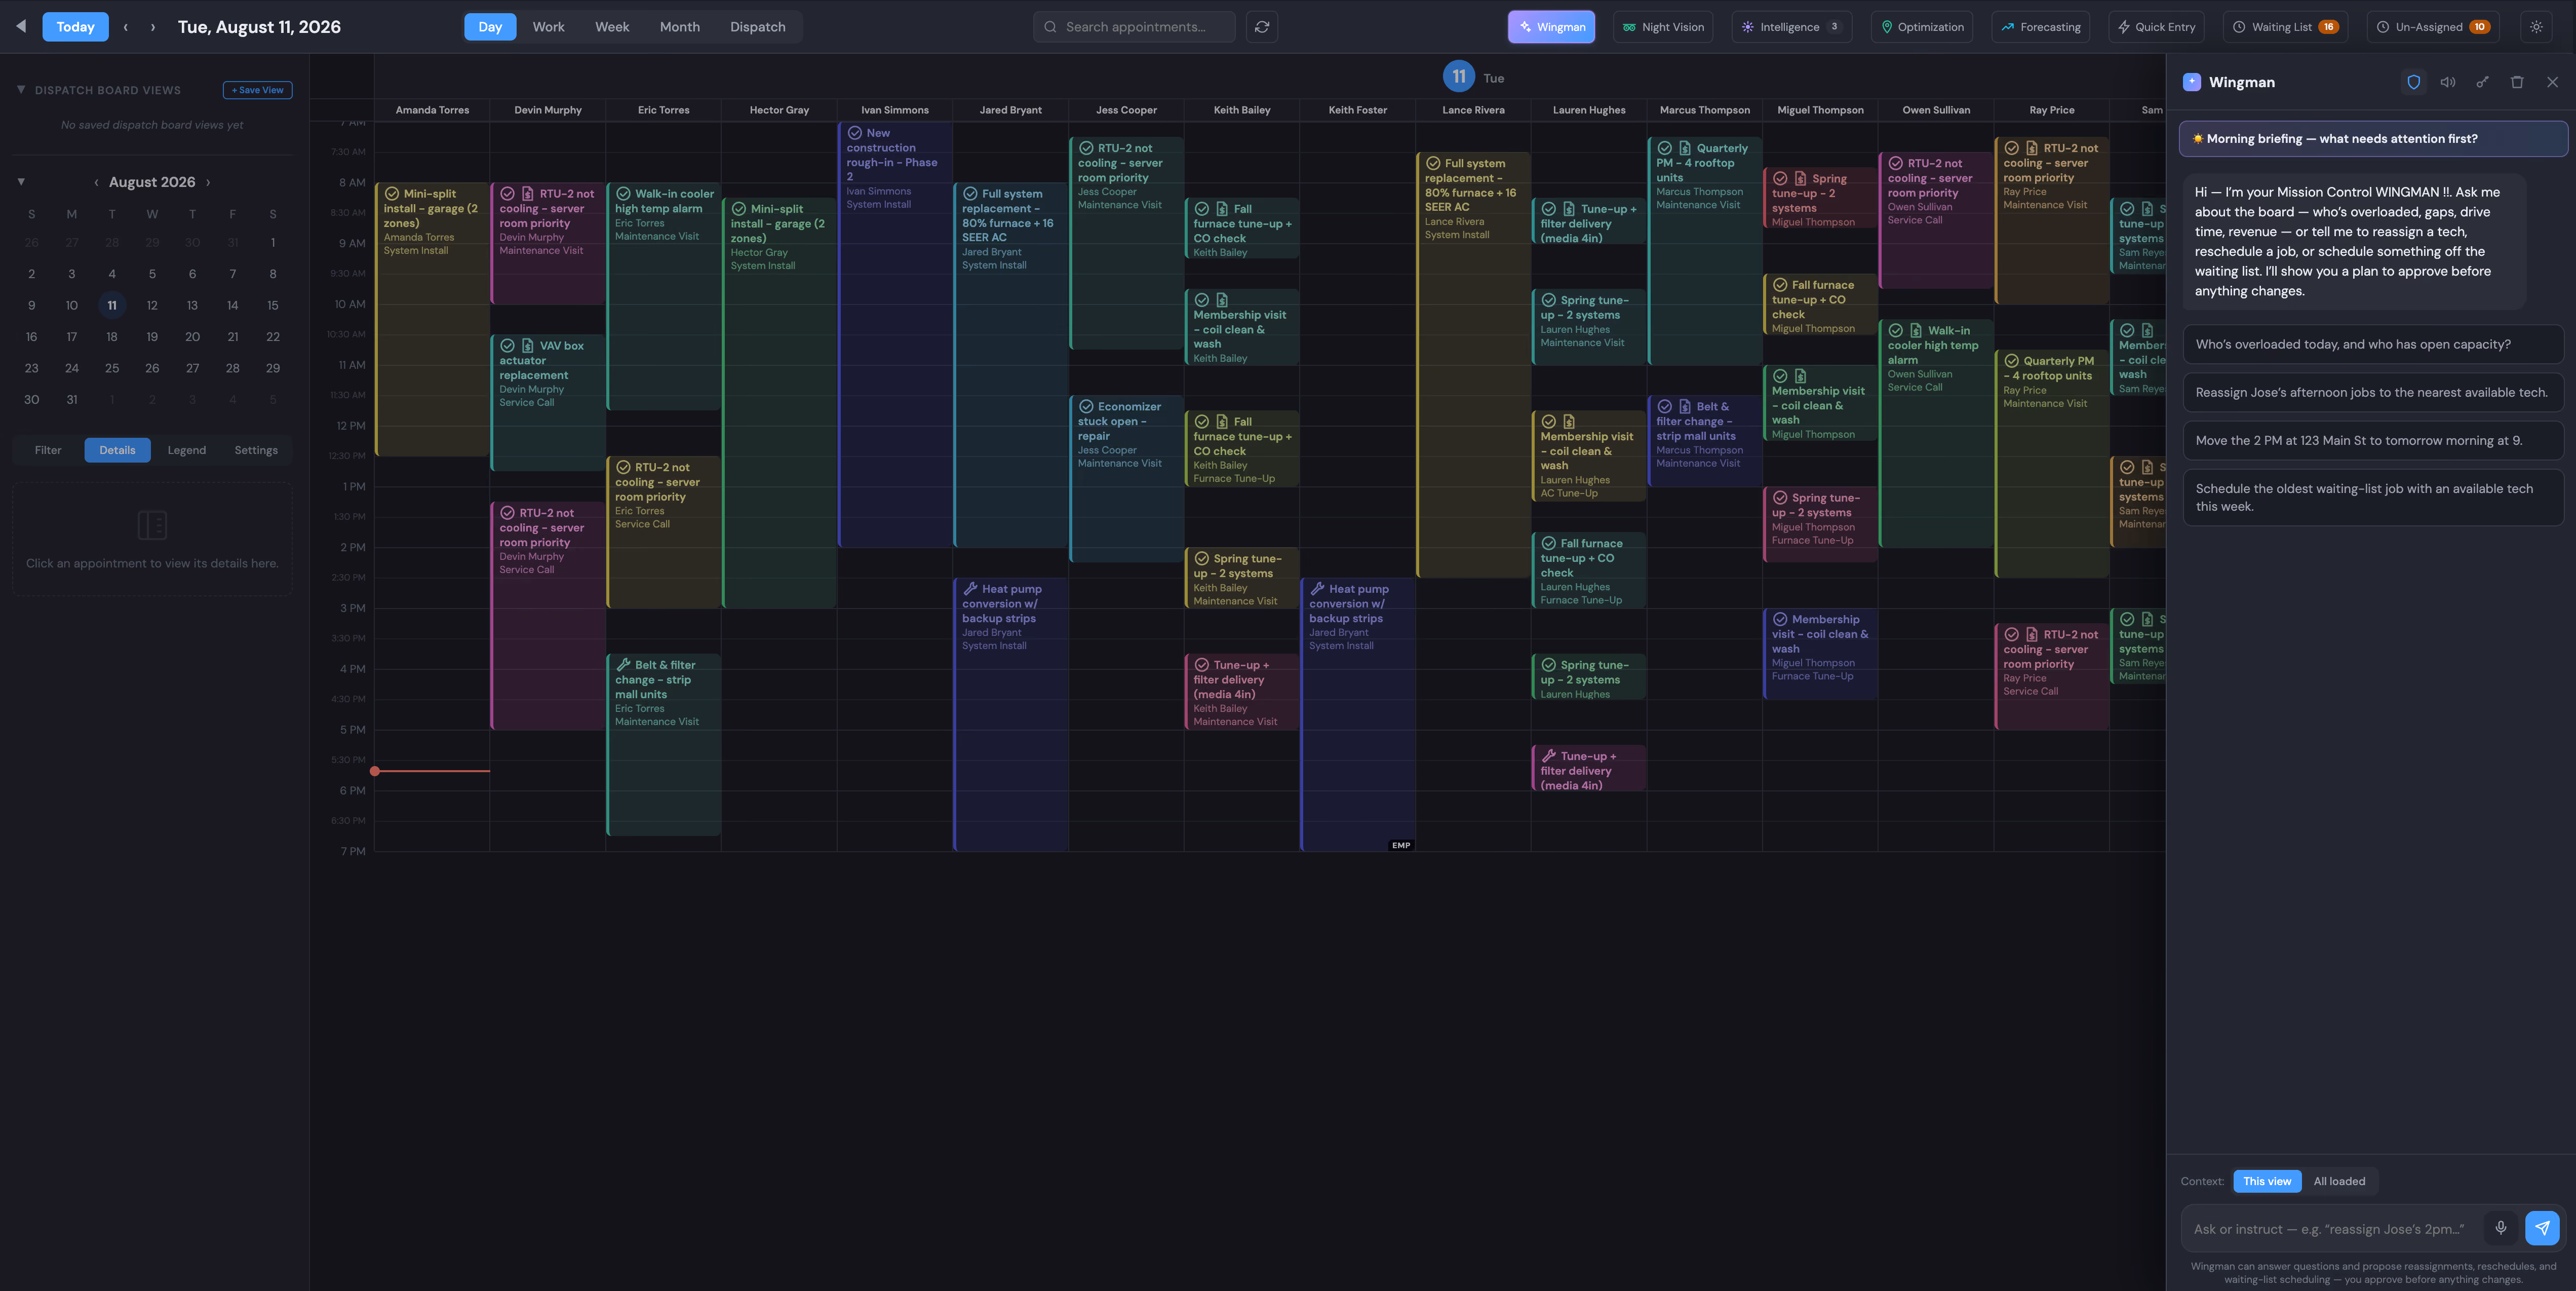Click the details panel placeholder icon
Image resolution: width=2576 pixels, height=1291 pixels.
152,524
